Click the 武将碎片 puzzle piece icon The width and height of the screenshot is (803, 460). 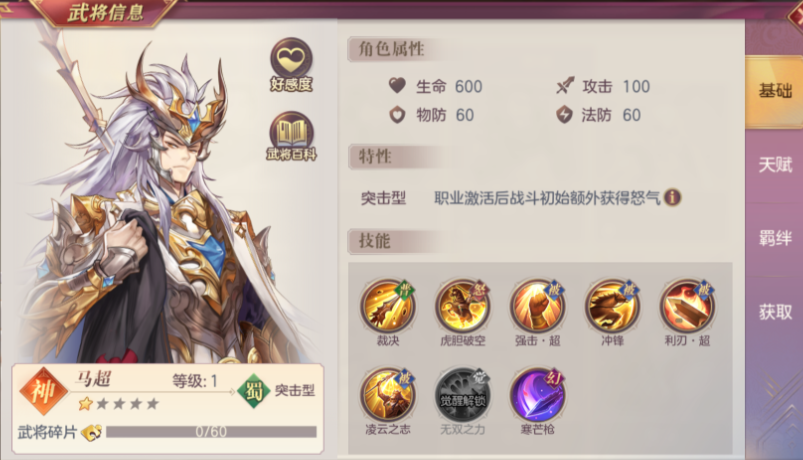[92, 432]
